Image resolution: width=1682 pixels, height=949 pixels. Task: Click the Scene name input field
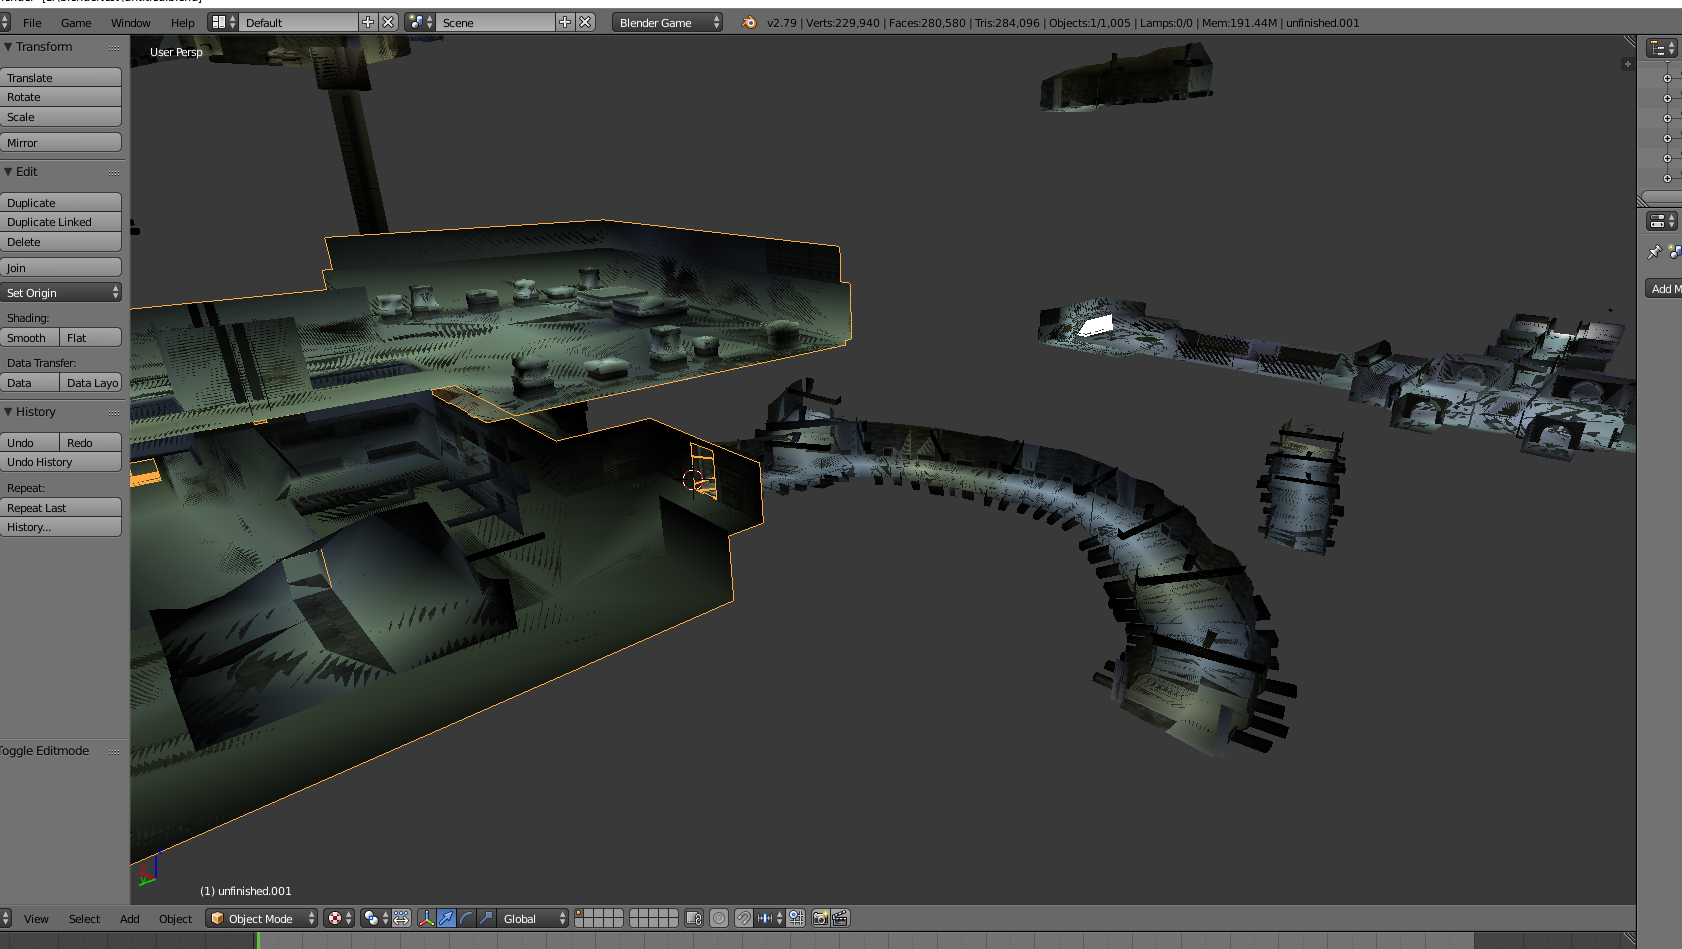(x=490, y=20)
